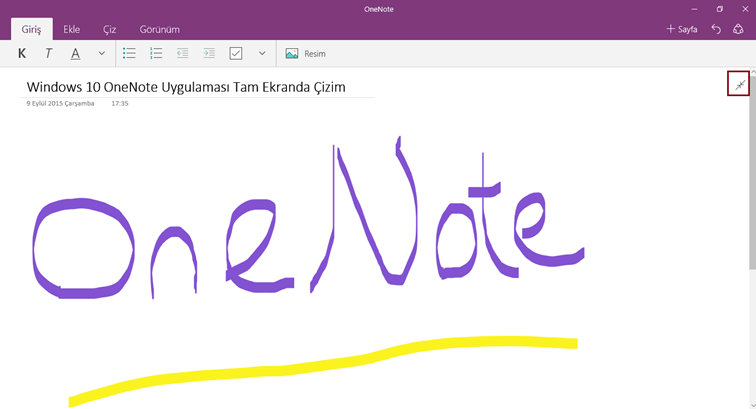Open the Ekle tab
Screen dimensions: 756x409
tap(71, 29)
